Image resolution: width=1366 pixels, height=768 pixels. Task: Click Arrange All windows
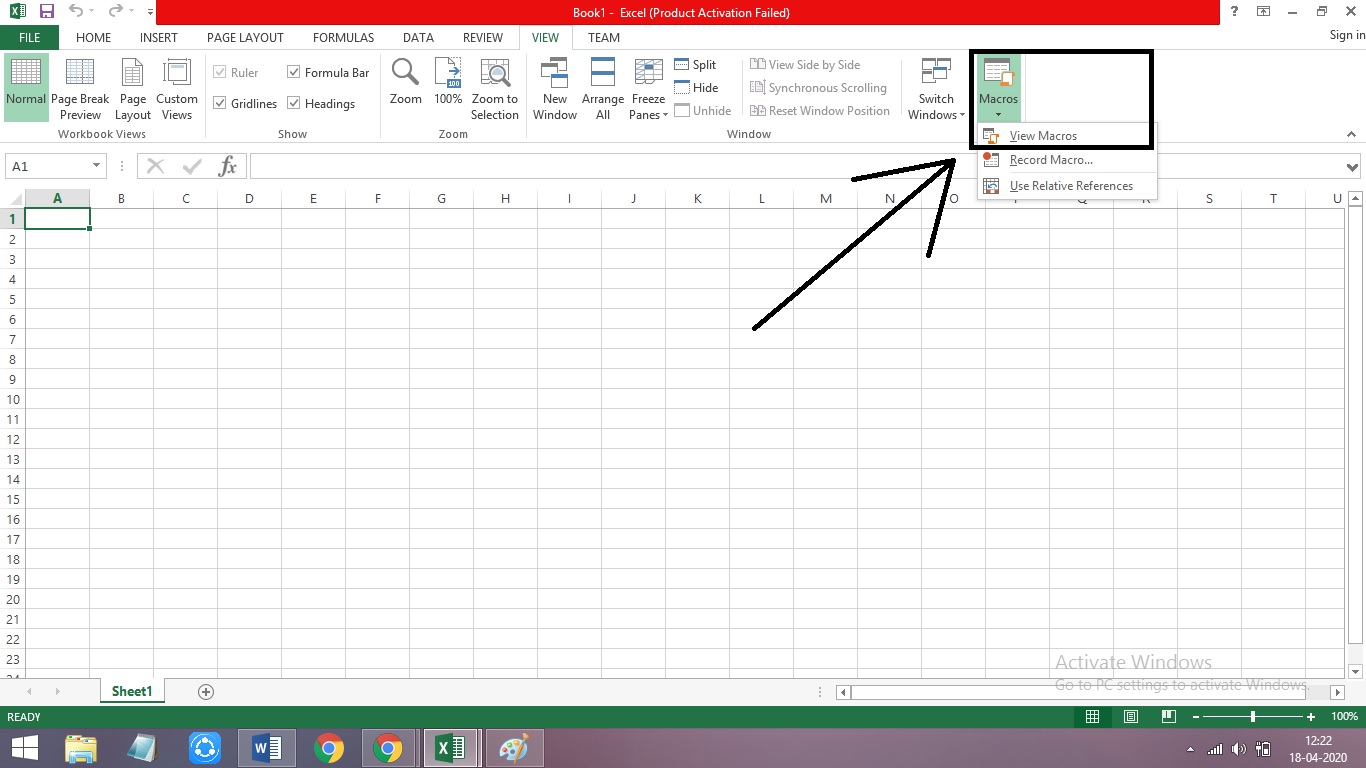603,88
